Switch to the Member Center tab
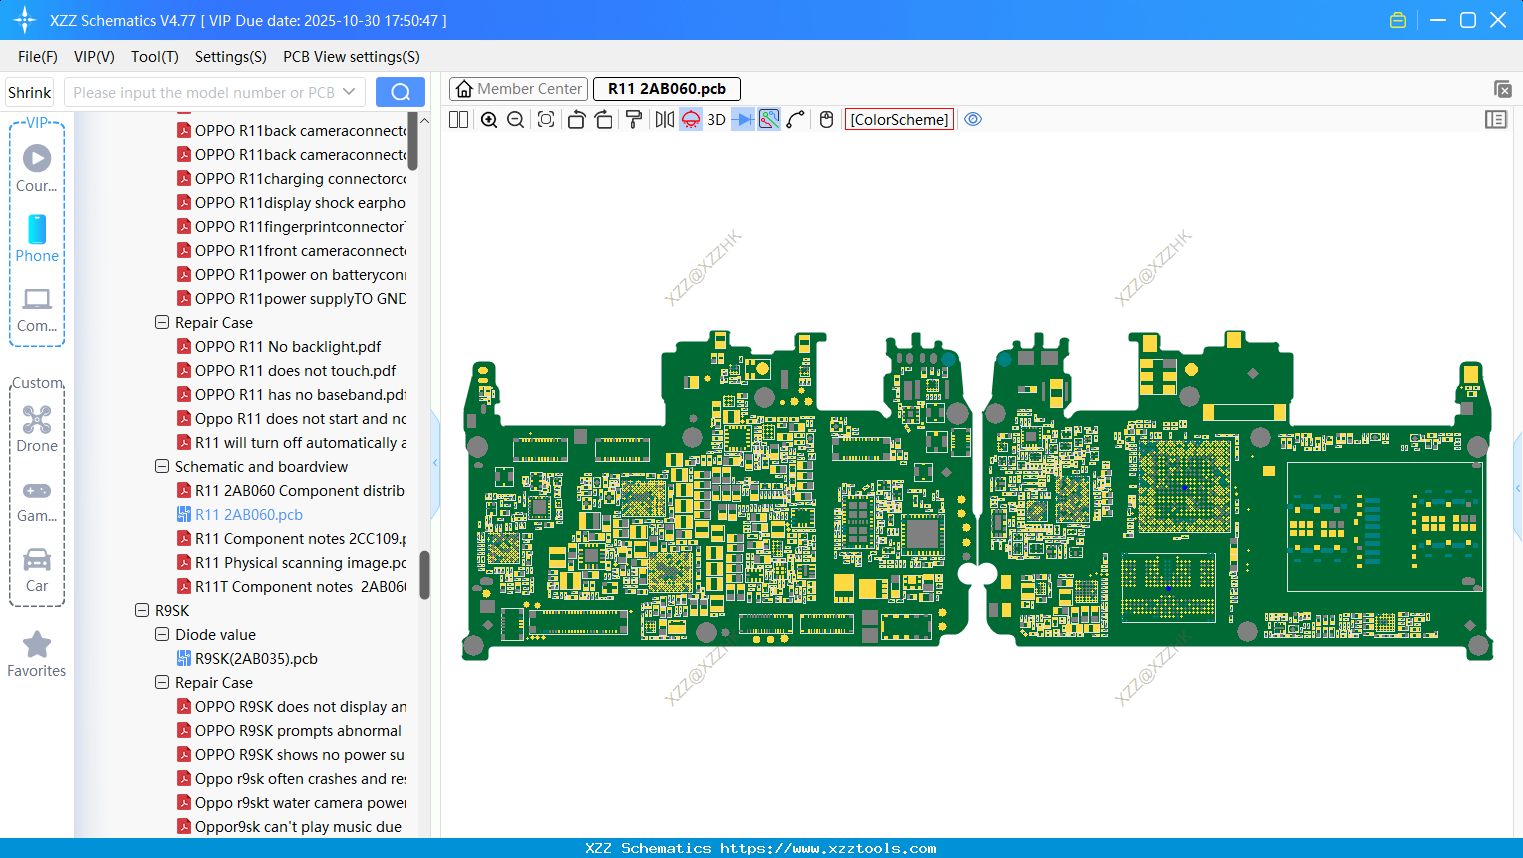Viewport: 1523px width, 858px height. [518, 89]
